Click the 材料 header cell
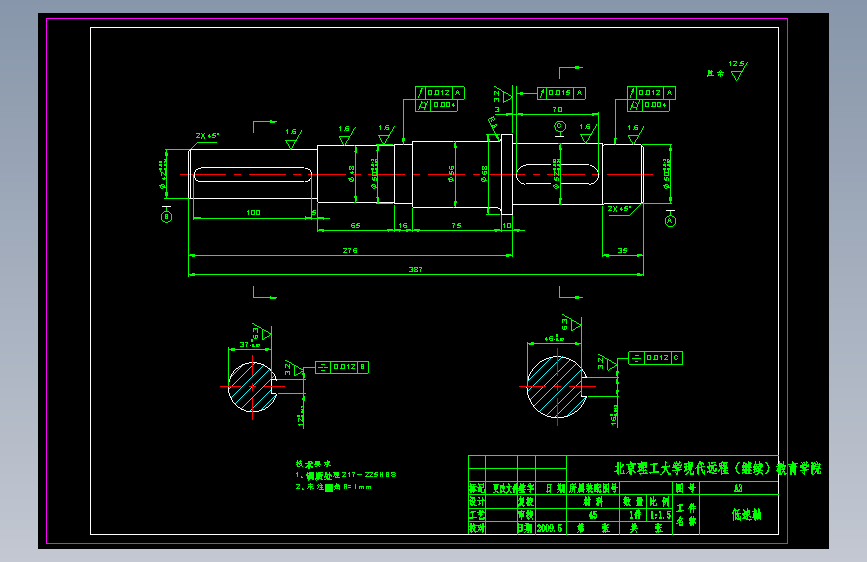This screenshot has width=867, height=562. [593, 502]
